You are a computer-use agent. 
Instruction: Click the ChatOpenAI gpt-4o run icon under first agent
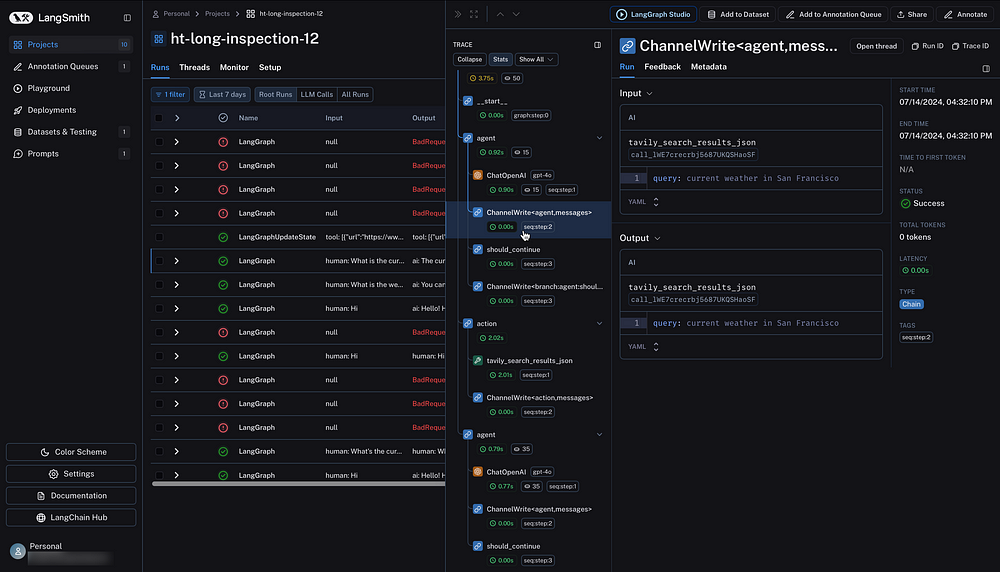click(x=478, y=175)
